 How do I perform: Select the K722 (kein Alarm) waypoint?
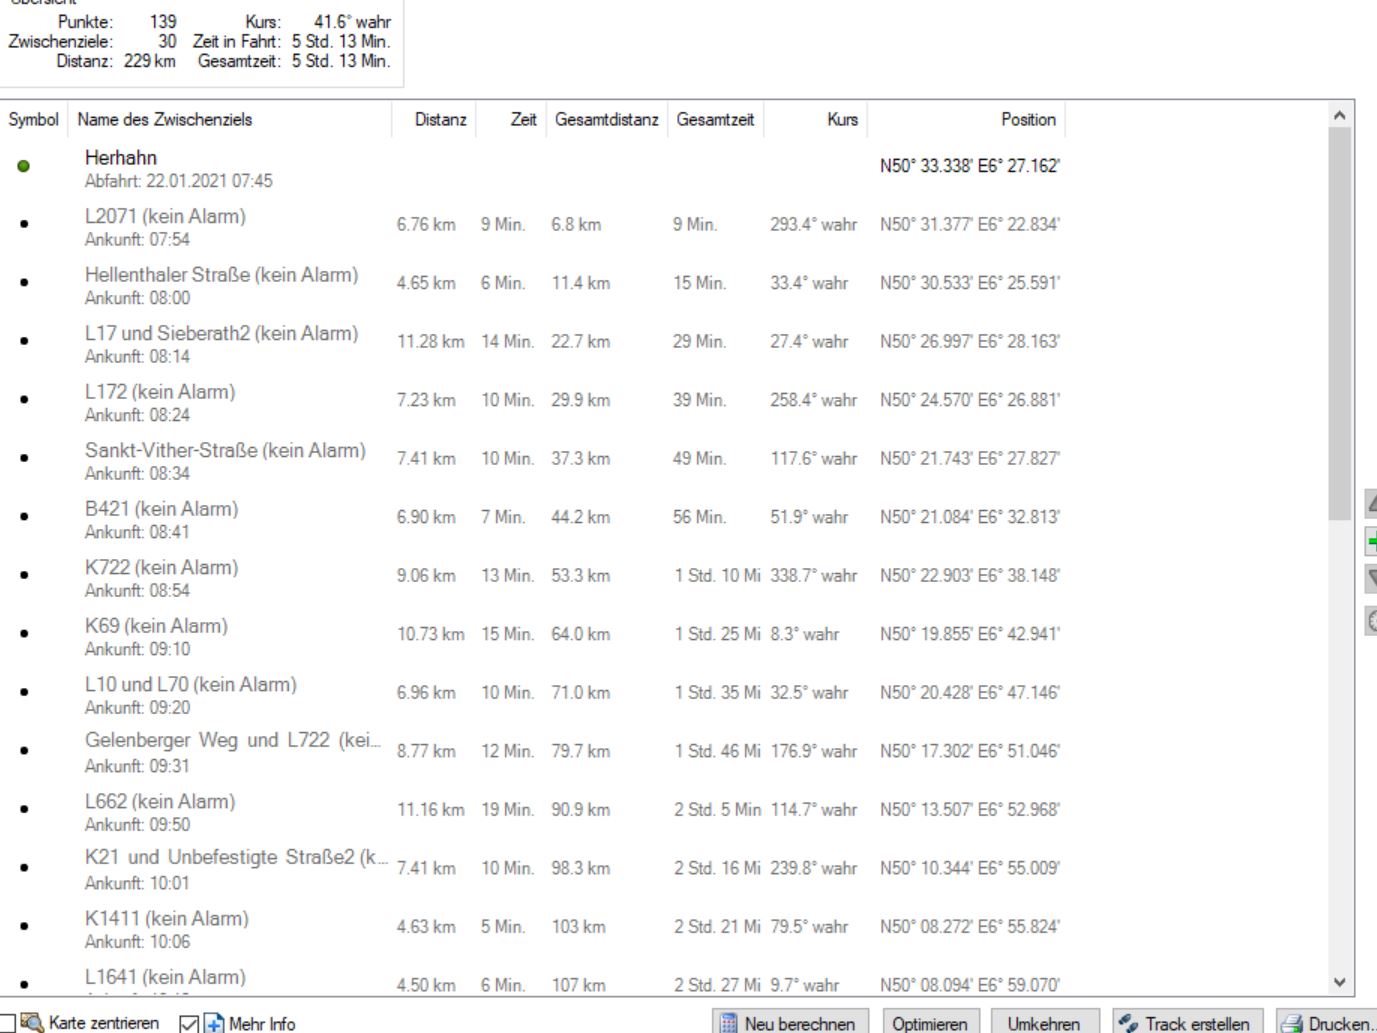point(161,568)
